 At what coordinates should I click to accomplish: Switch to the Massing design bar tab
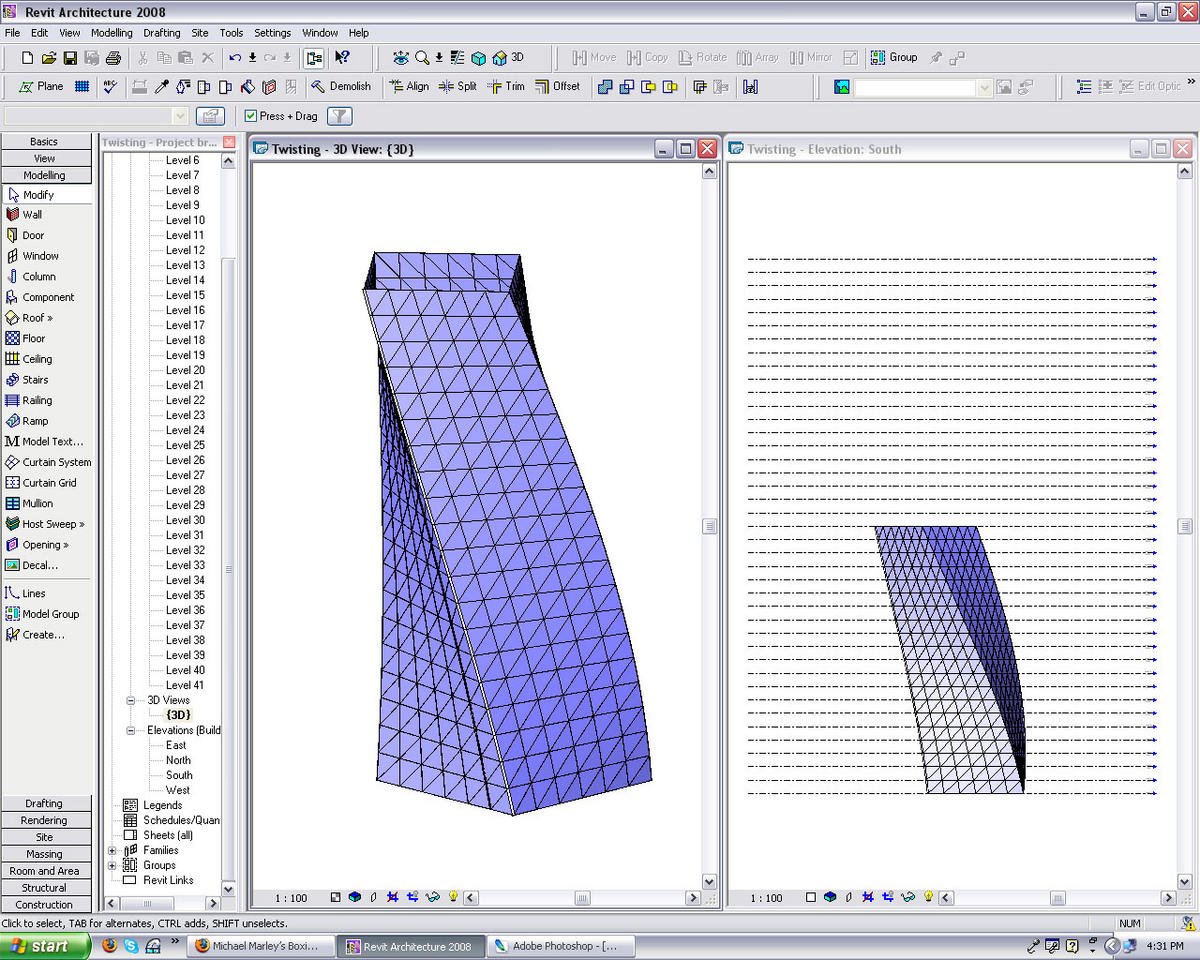click(x=44, y=854)
